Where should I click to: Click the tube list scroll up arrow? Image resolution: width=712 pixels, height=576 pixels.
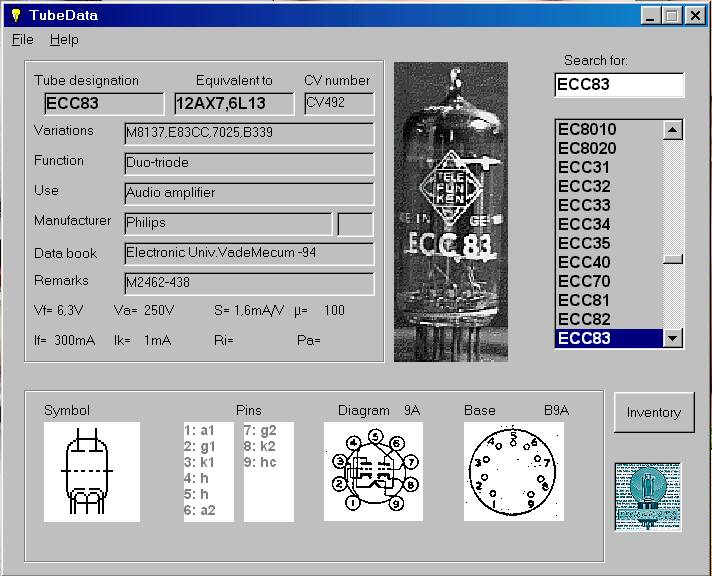672,130
